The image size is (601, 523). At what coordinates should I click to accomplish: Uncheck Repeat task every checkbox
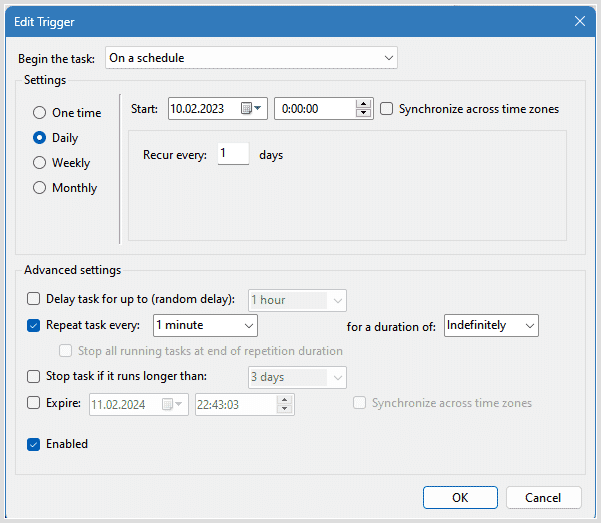(x=33, y=326)
